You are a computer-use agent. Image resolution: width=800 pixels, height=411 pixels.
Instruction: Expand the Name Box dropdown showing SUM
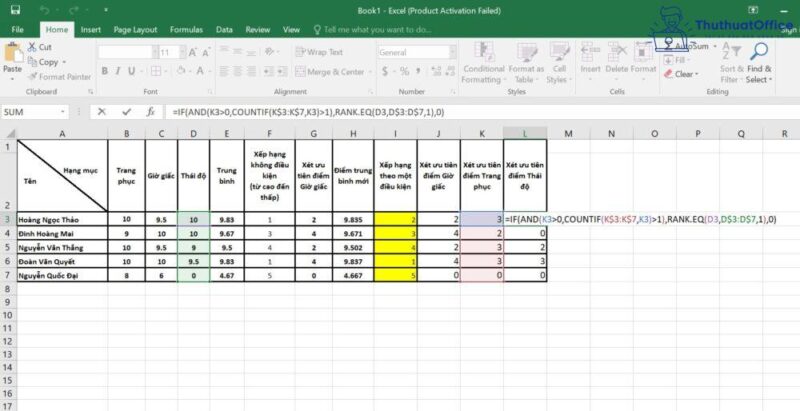(x=63, y=112)
